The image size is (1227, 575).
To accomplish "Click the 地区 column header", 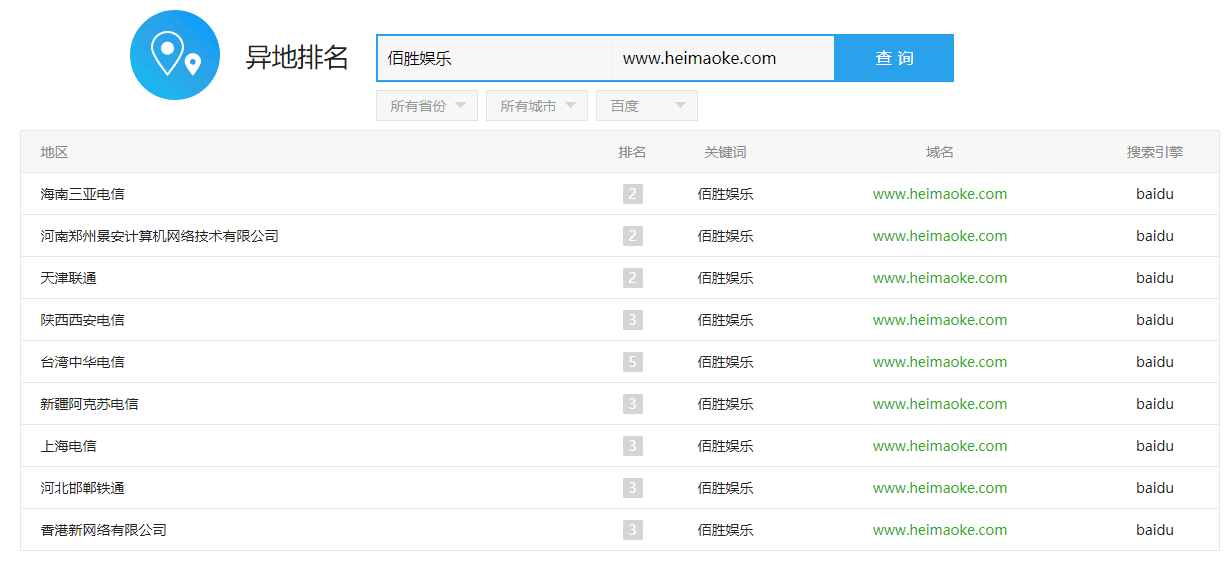I will (x=54, y=152).
